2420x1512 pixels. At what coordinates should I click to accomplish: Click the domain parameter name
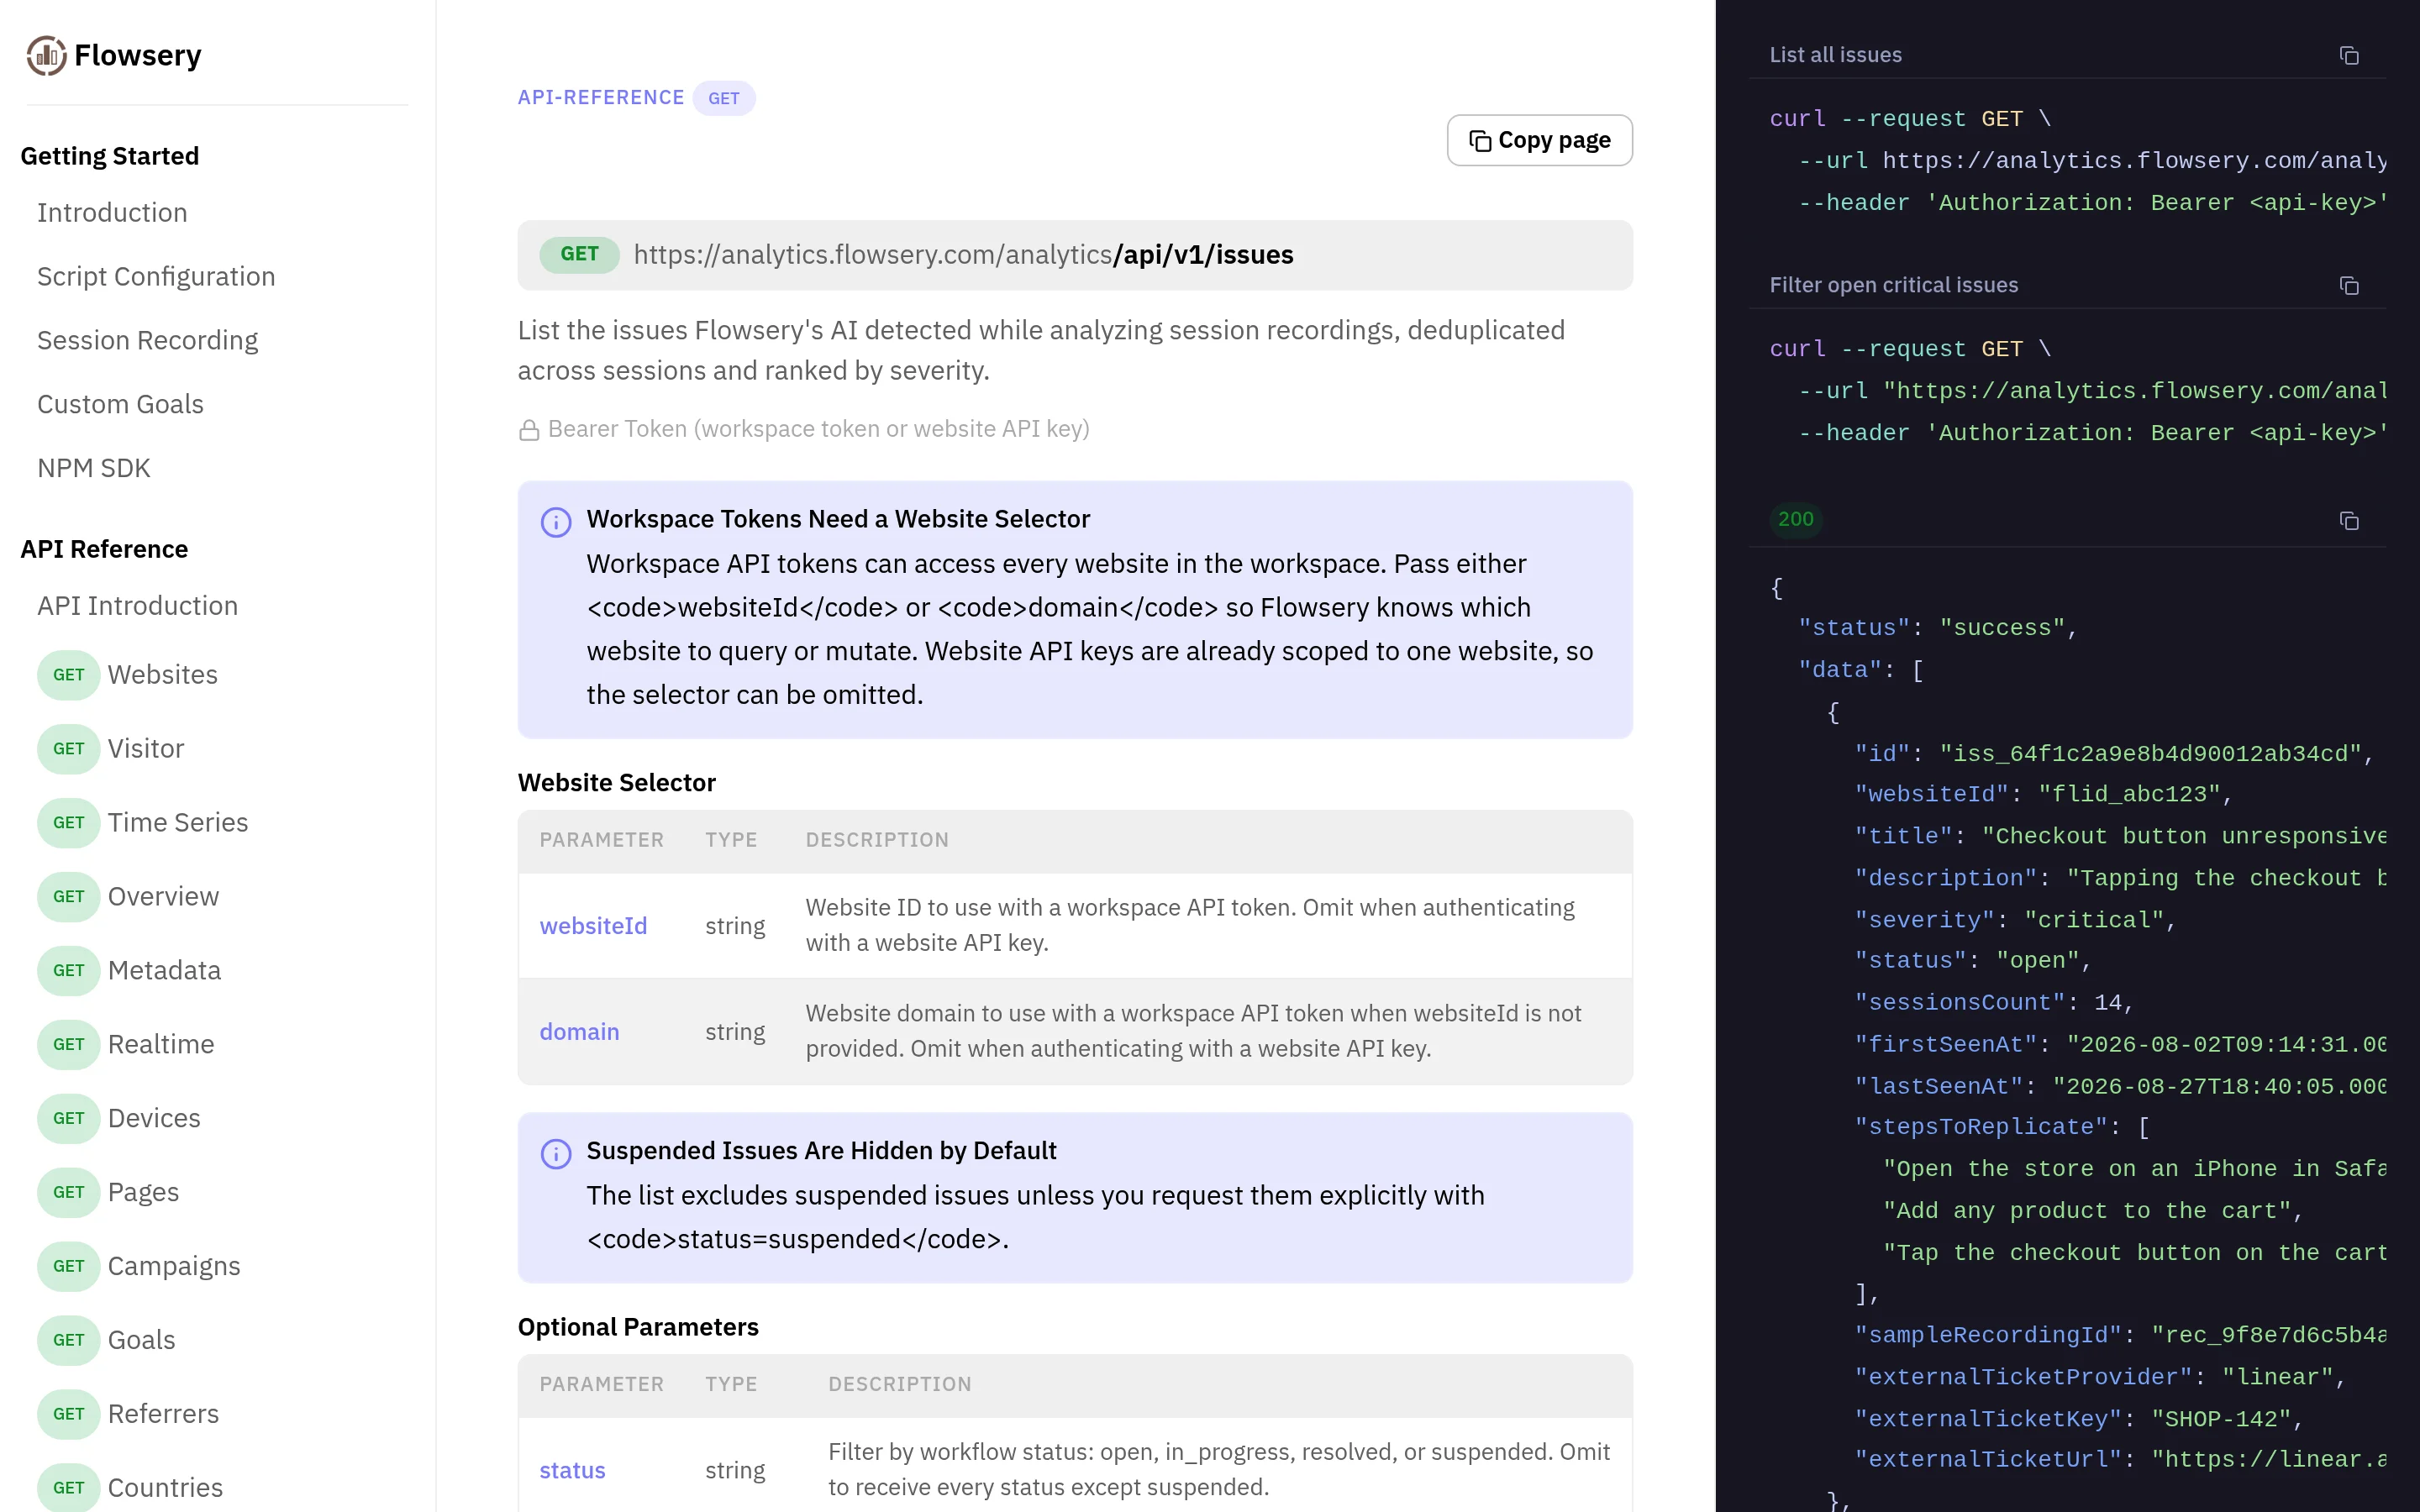pos(579,1032)
